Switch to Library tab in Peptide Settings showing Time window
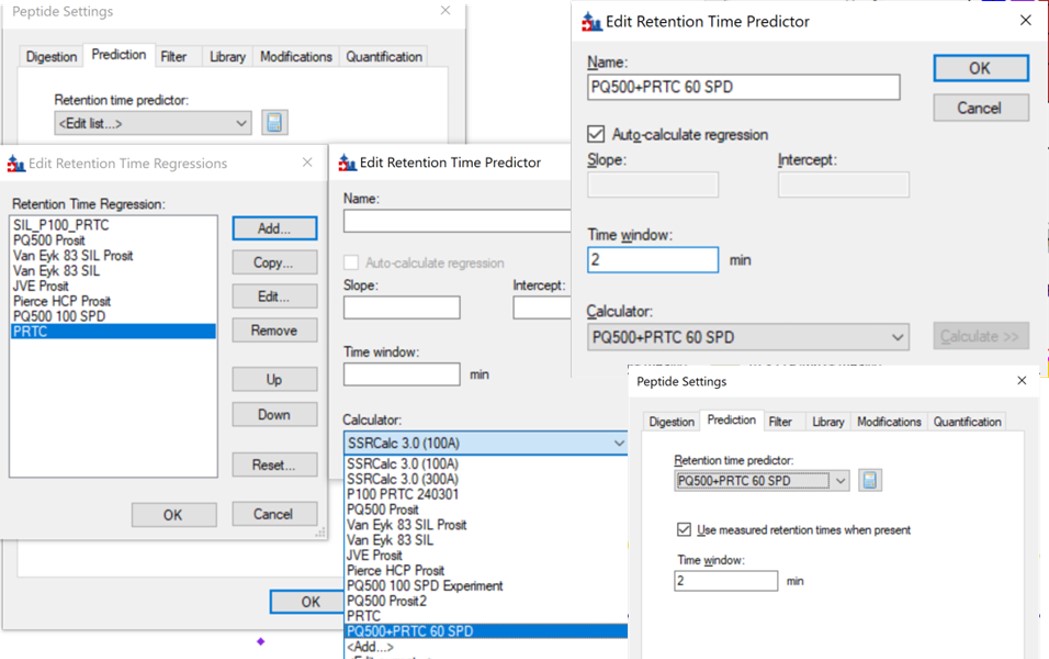Image resolution: width=1049 pixels, height=659 pixels. [828, 421]
